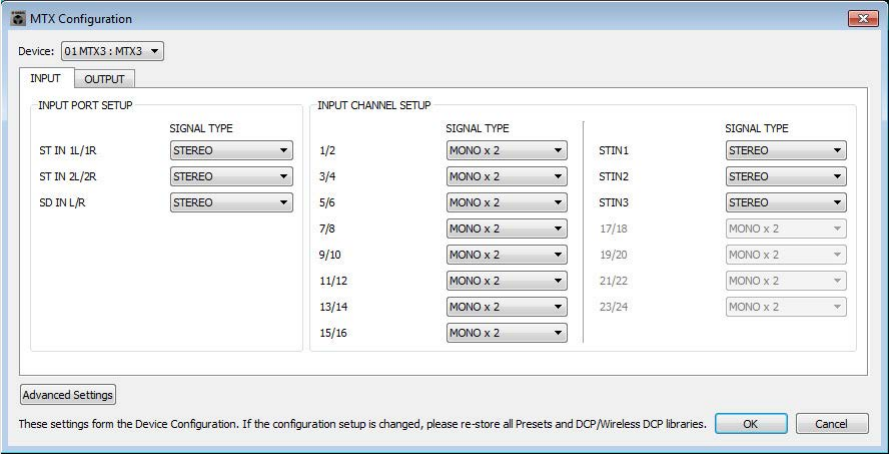Image resolution: width=889 pixels, height=454 pixels.
Task: Click the INPUT CHANNEL SETUP group label
Action: [x=374, y=105]
